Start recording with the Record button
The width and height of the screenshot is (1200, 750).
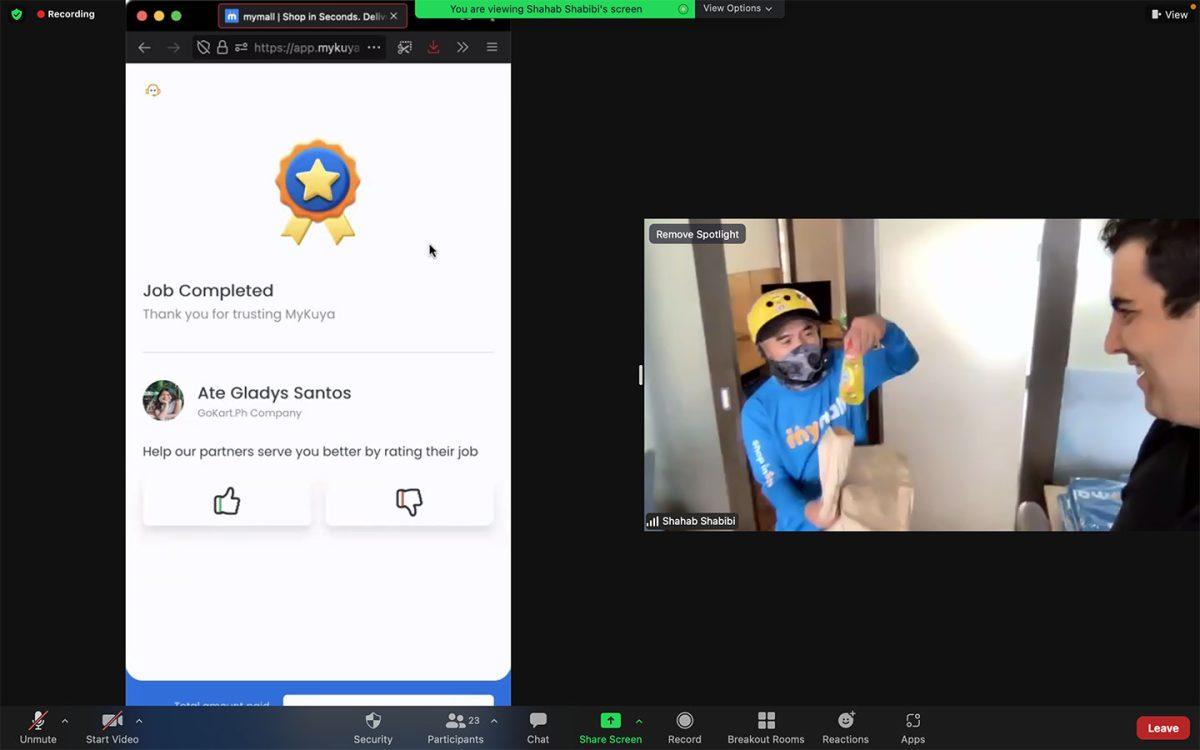click(x=684, y=726)
